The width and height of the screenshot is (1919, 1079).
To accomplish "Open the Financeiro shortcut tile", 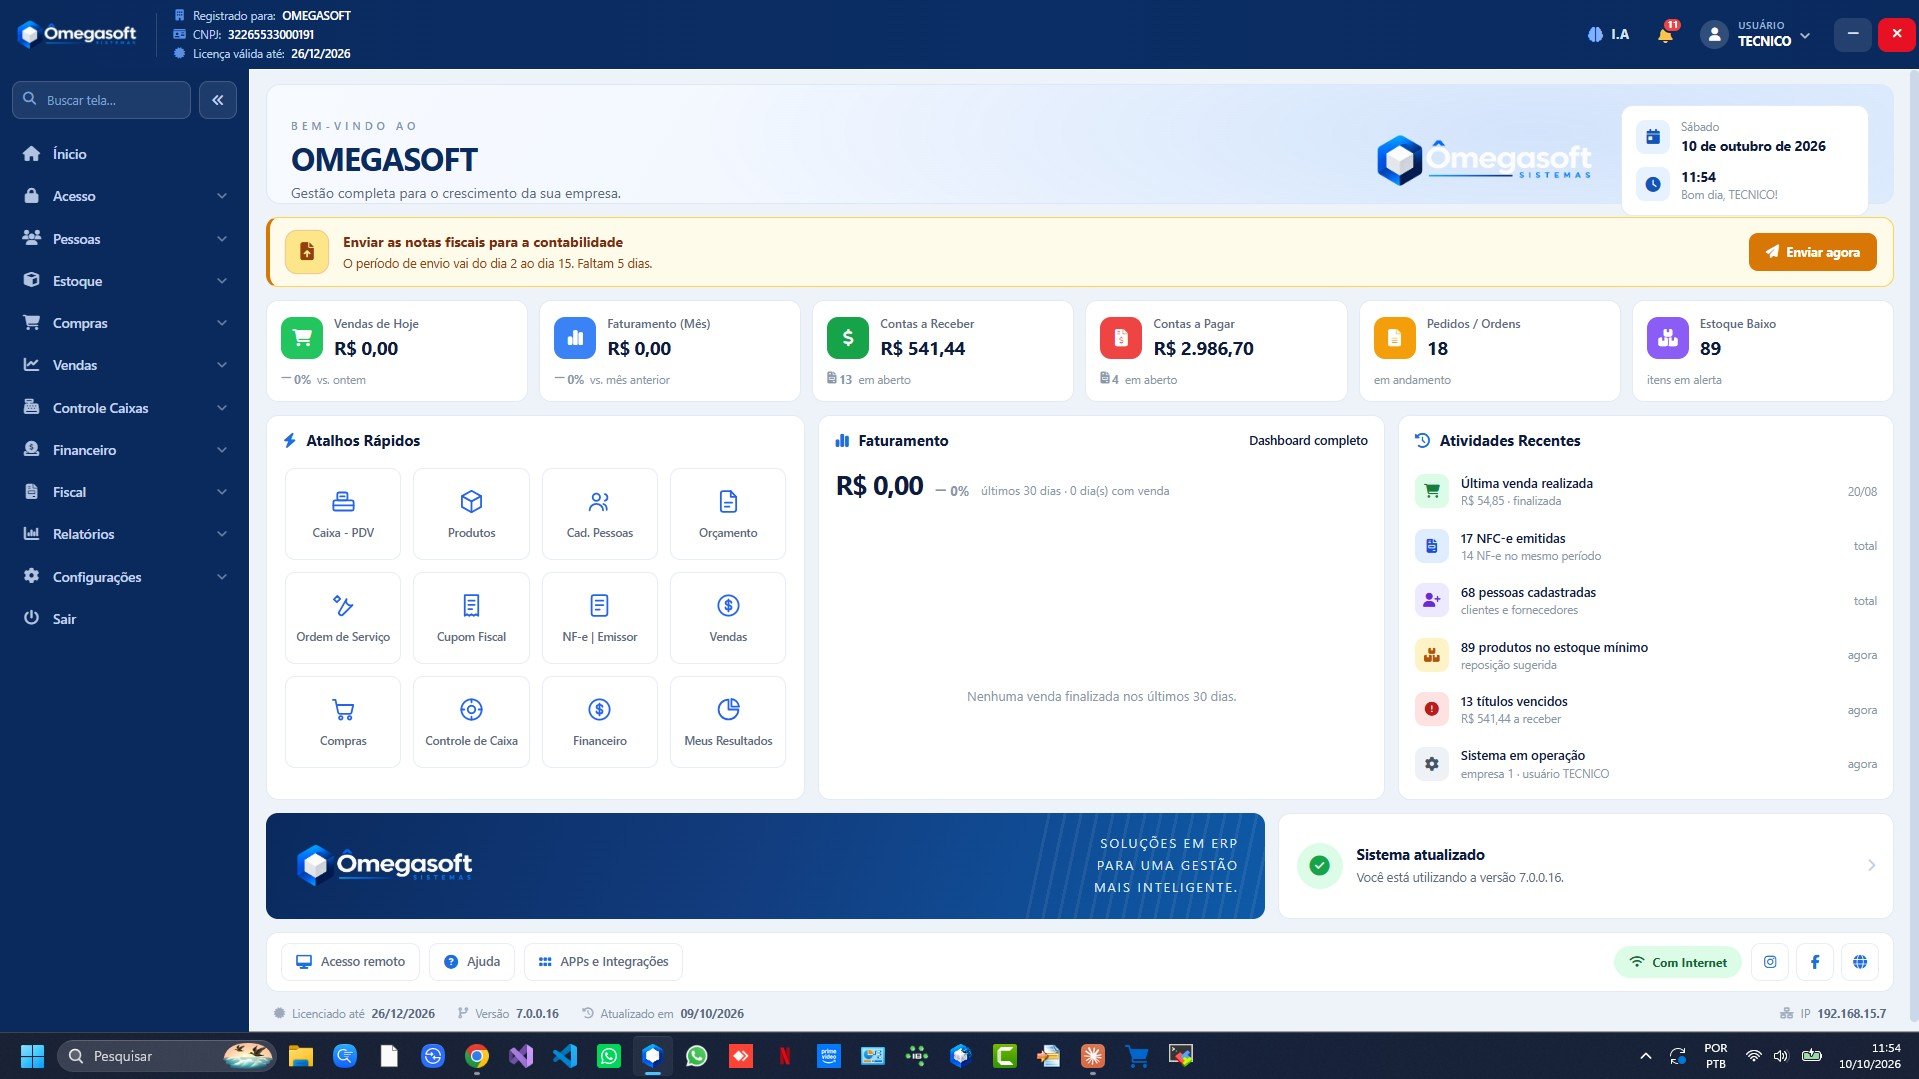I will point(600,722).
